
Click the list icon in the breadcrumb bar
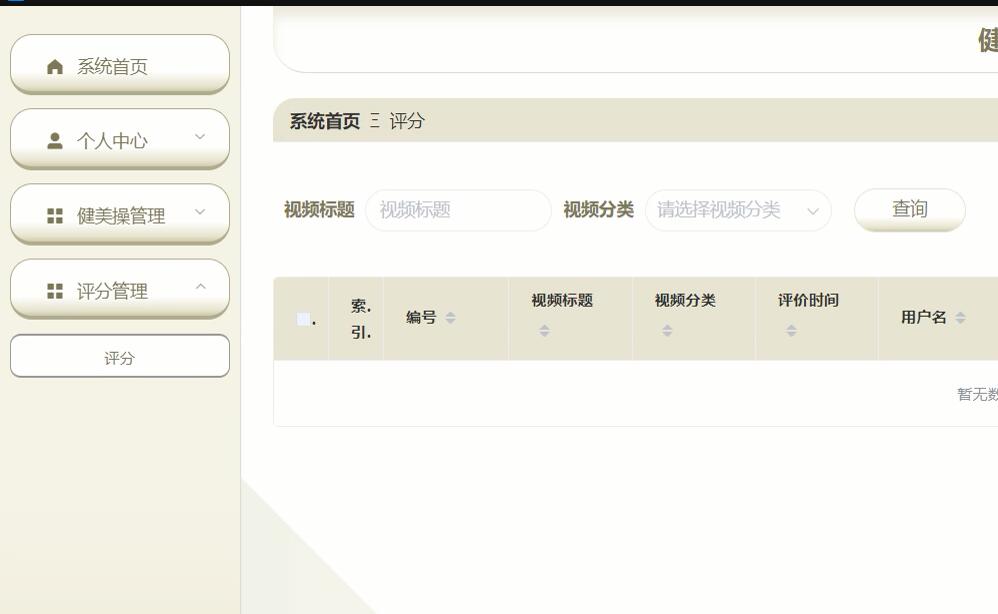click(374, 121)
